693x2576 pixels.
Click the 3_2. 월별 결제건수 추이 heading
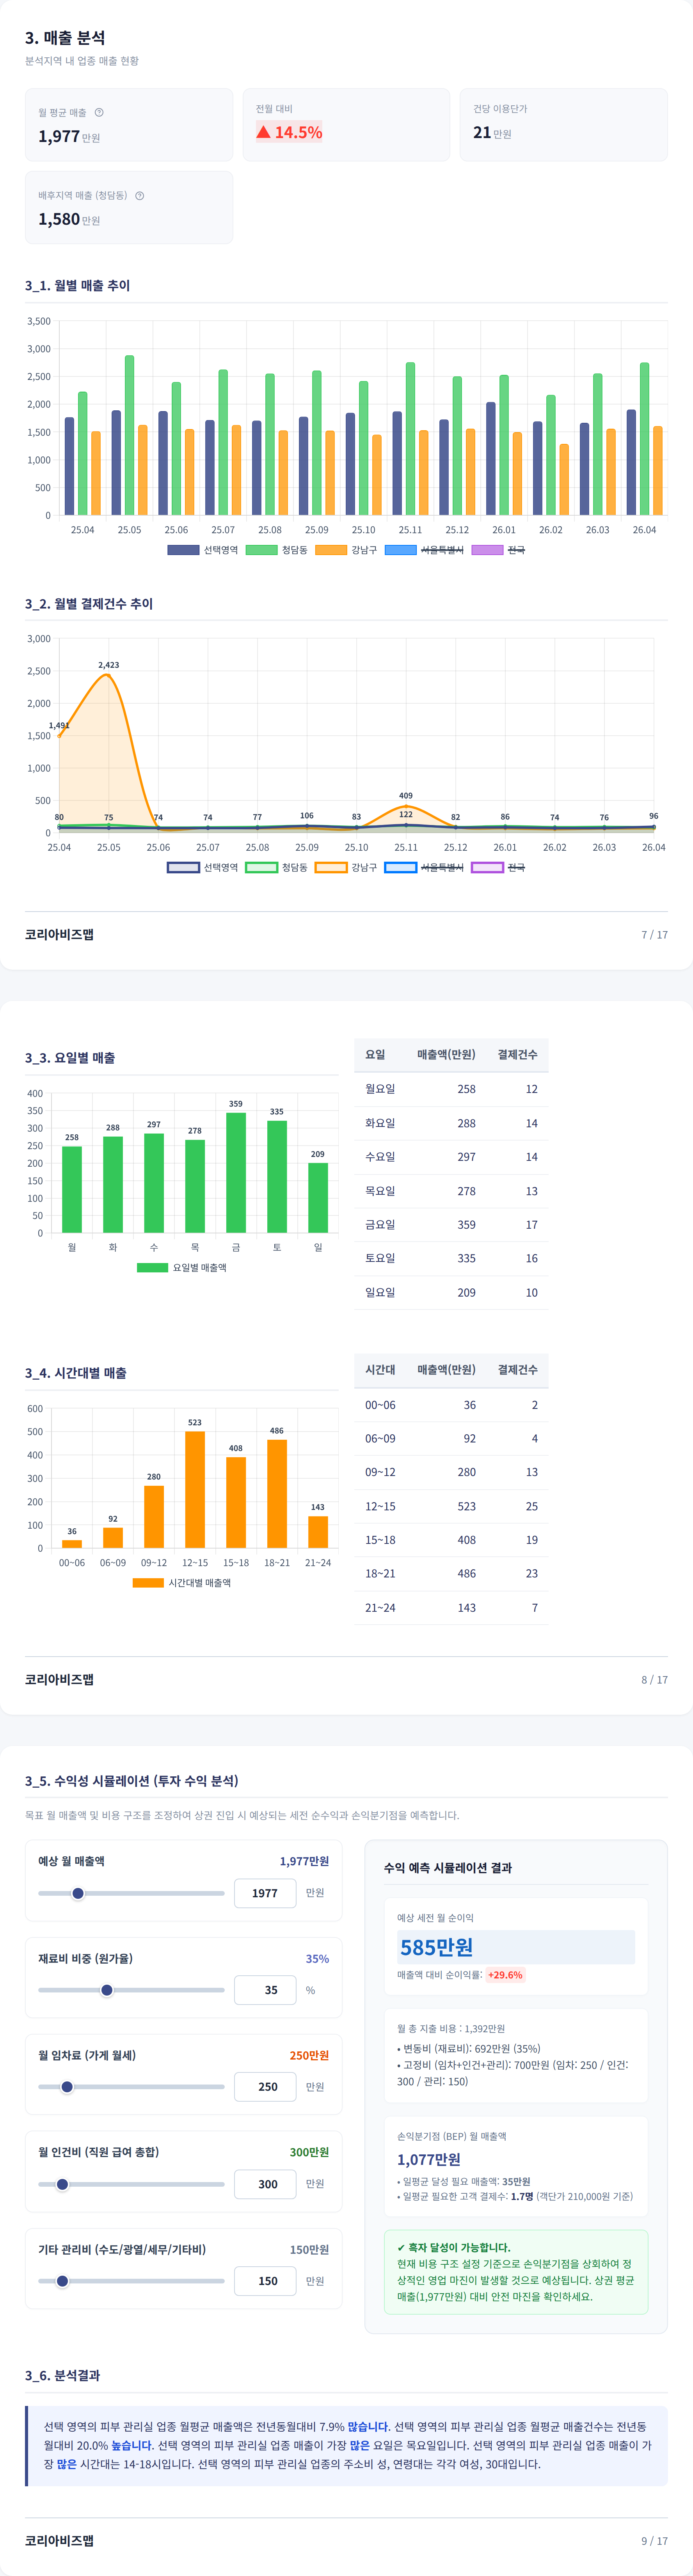pos(89,603)
